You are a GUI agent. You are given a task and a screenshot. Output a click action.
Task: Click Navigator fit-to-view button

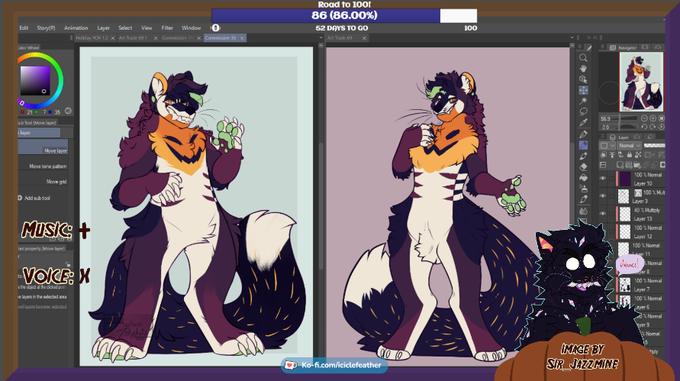click(661, 118)
